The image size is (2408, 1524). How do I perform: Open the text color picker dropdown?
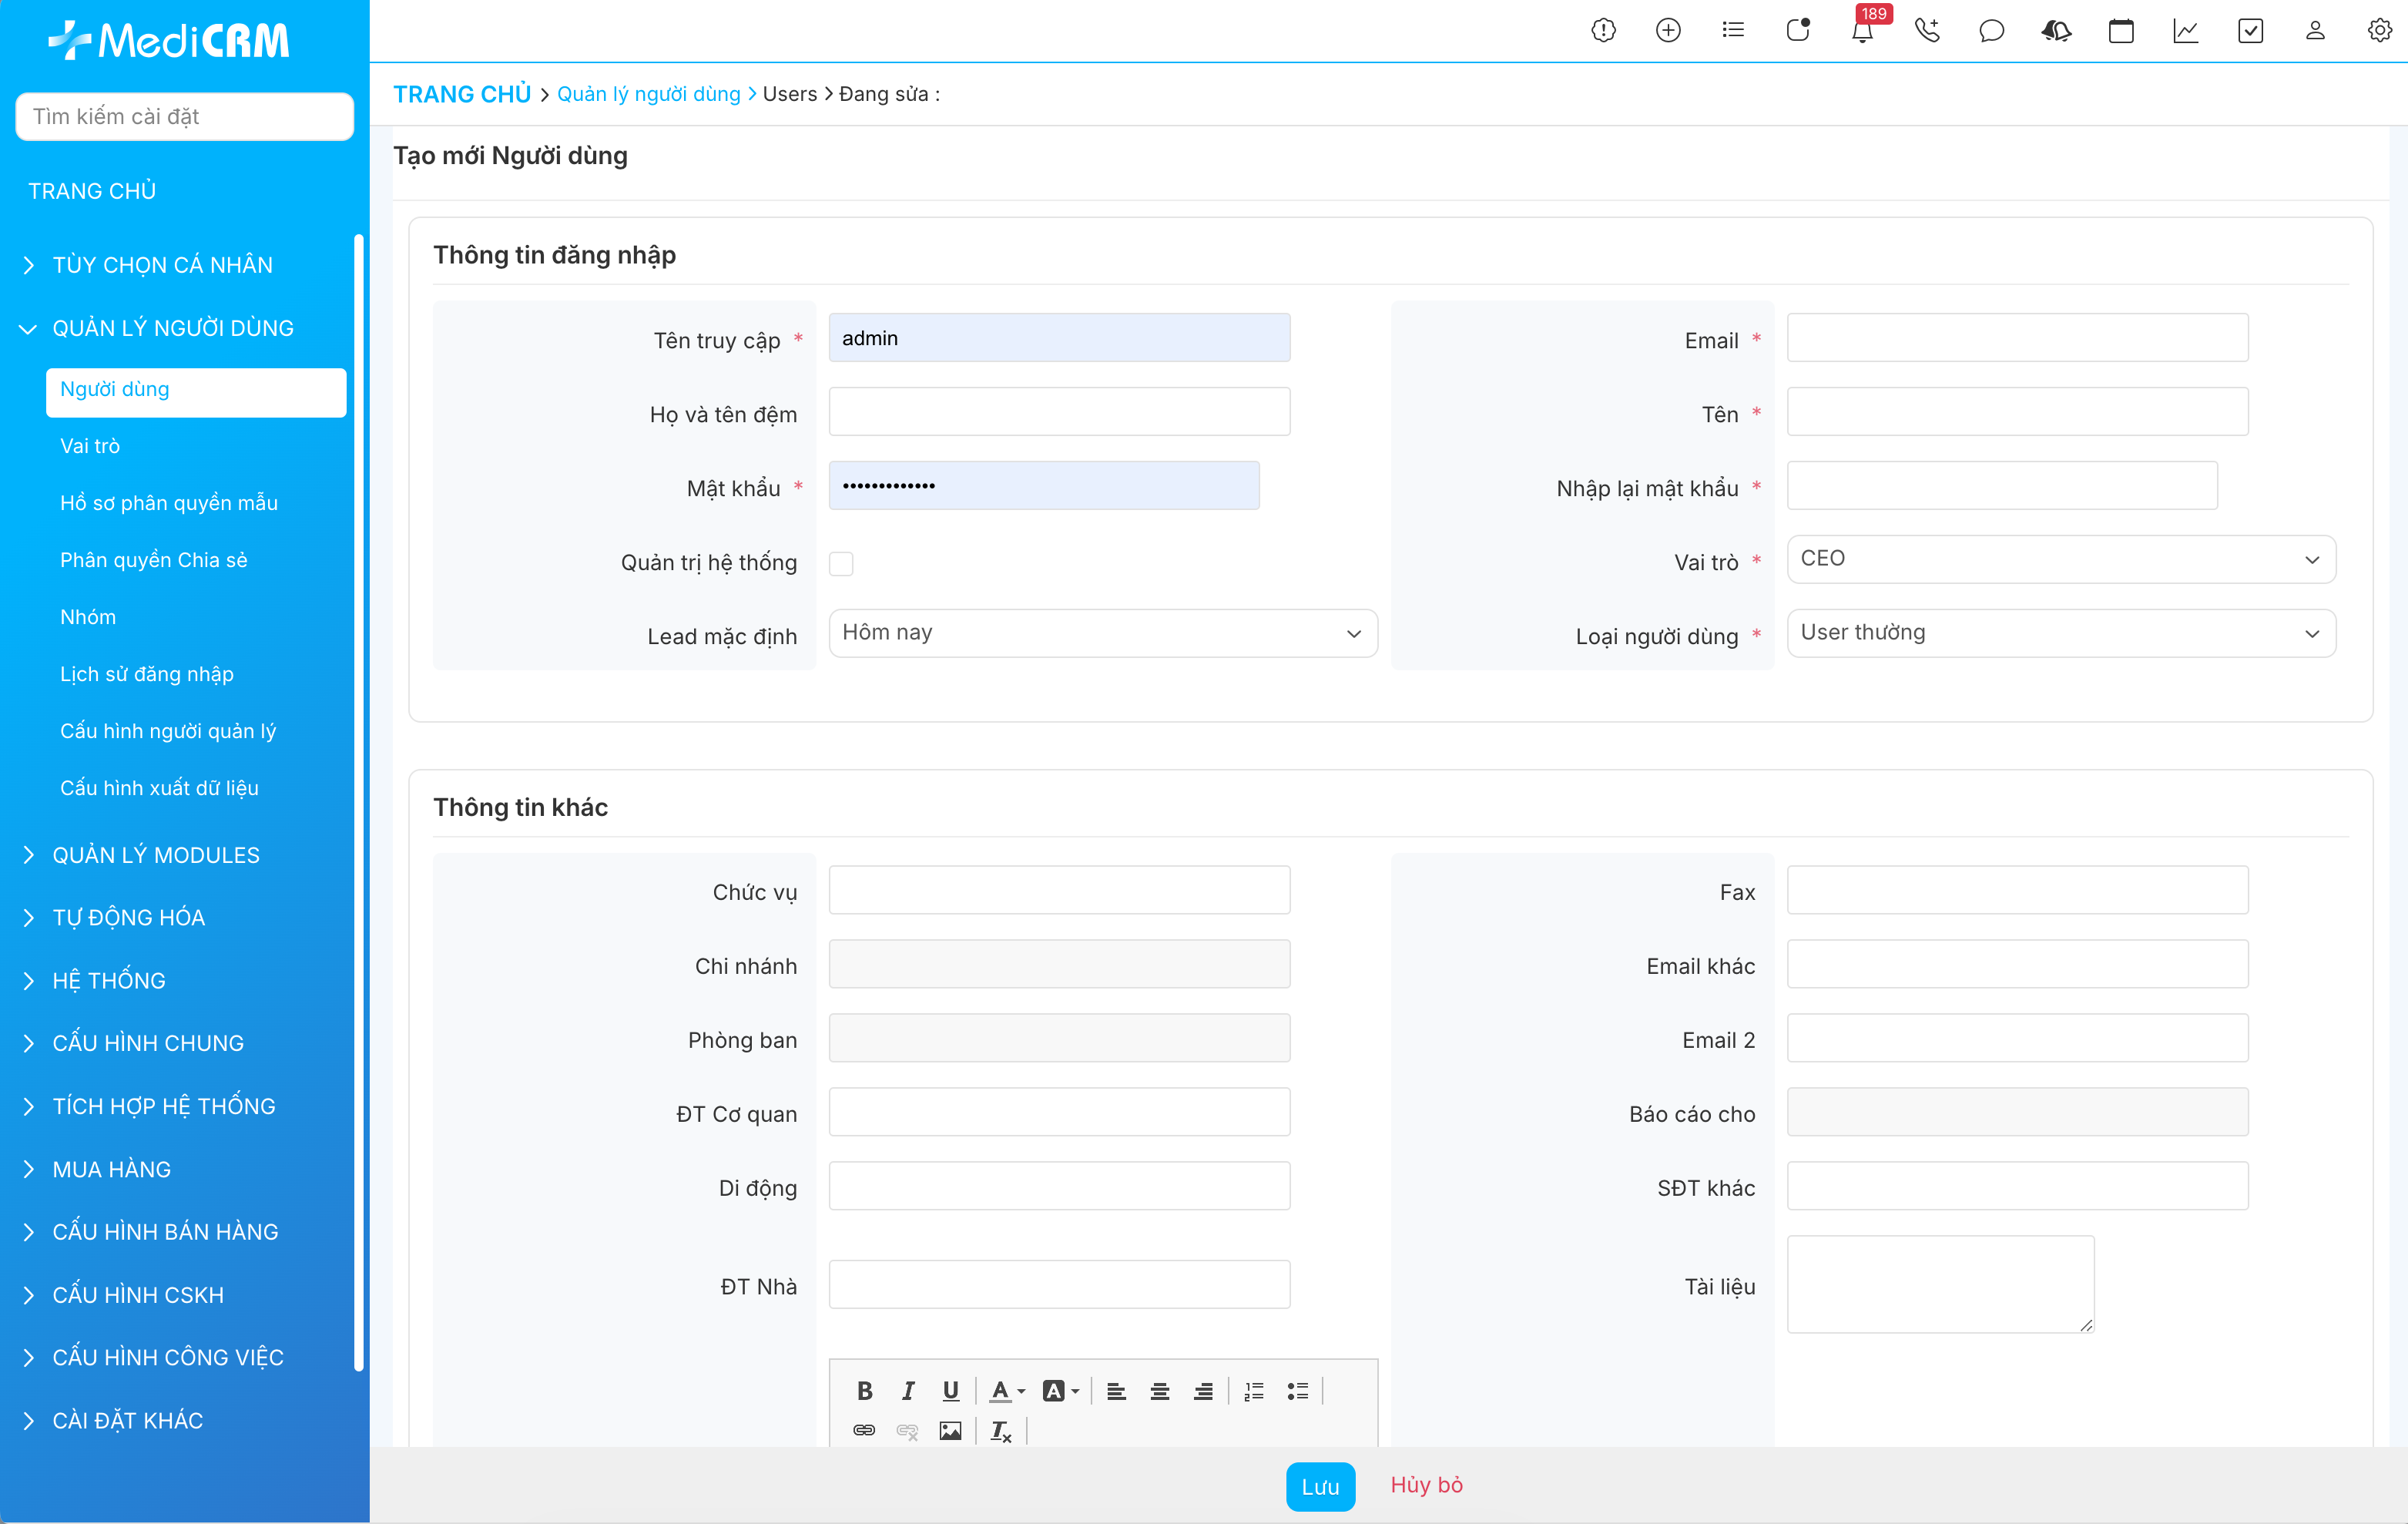1007,1390
